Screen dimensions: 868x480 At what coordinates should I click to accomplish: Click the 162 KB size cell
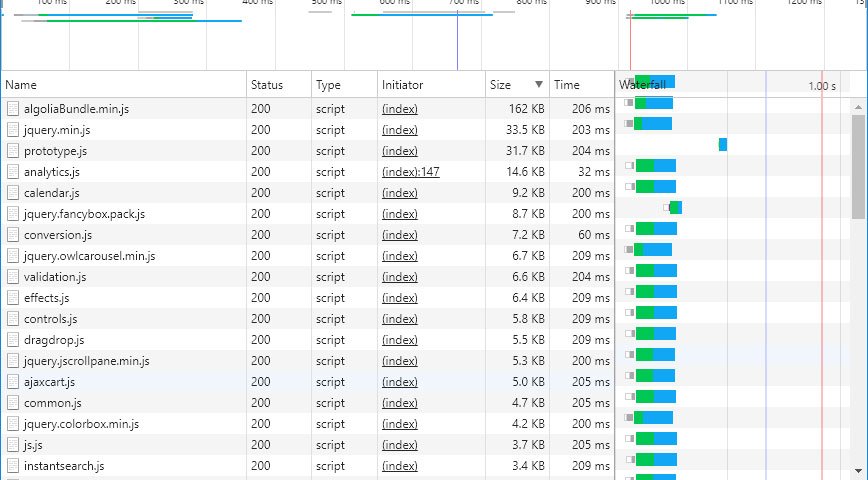tap(518, 109)
